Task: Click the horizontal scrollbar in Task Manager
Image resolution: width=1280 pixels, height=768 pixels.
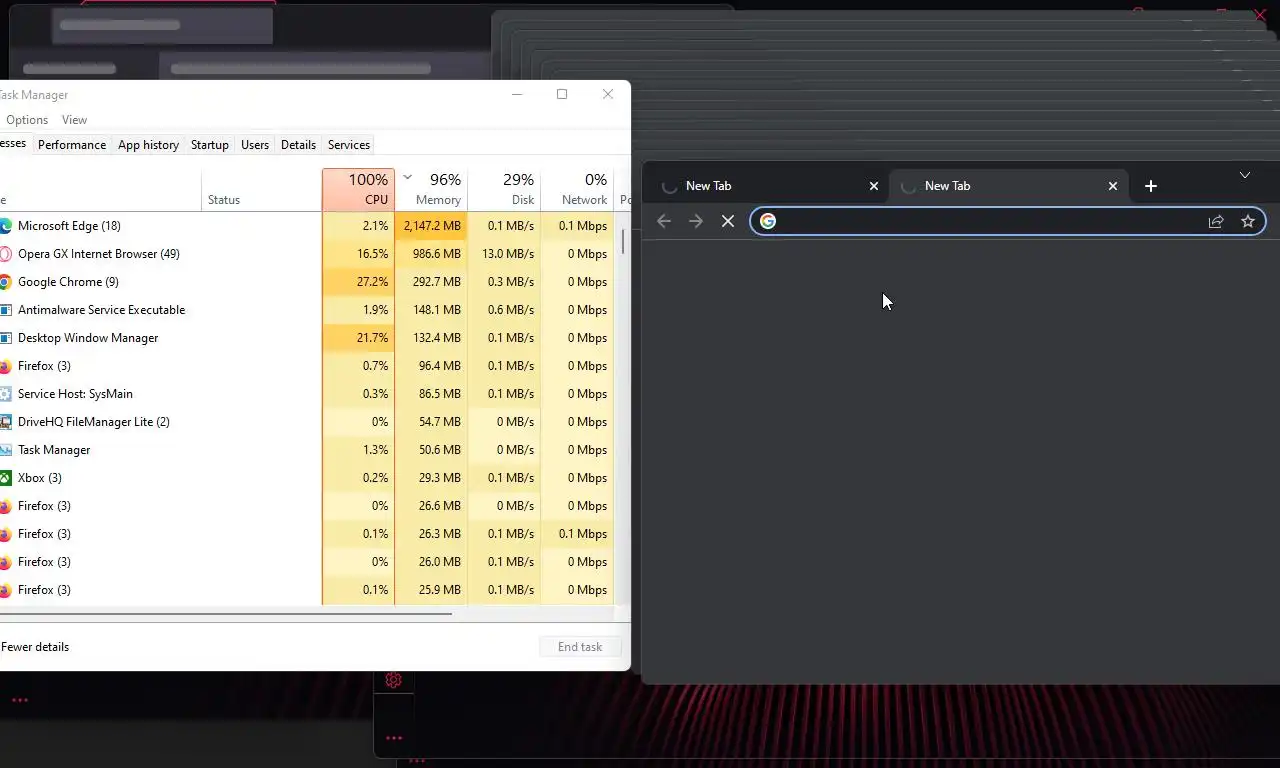Action: point(226,613)
